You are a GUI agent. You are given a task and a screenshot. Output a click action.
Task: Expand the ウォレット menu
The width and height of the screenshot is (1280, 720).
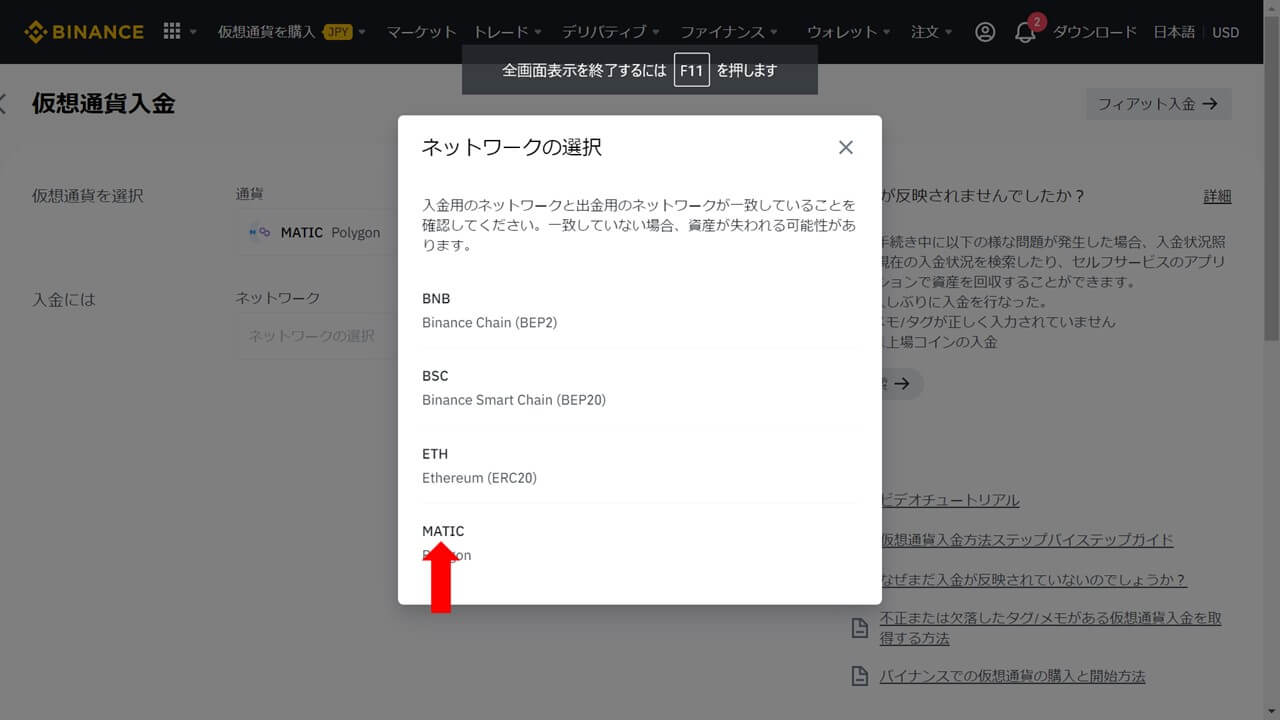[848, 32]
